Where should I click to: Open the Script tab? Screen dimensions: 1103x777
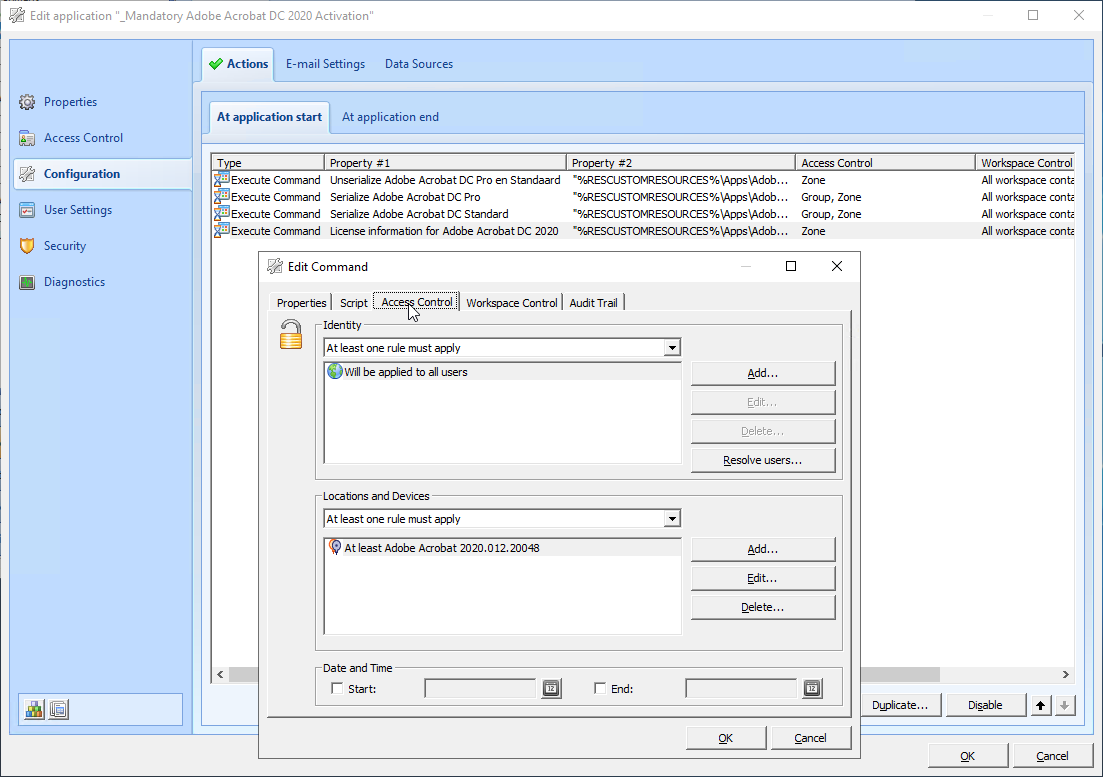coord(353,303)
